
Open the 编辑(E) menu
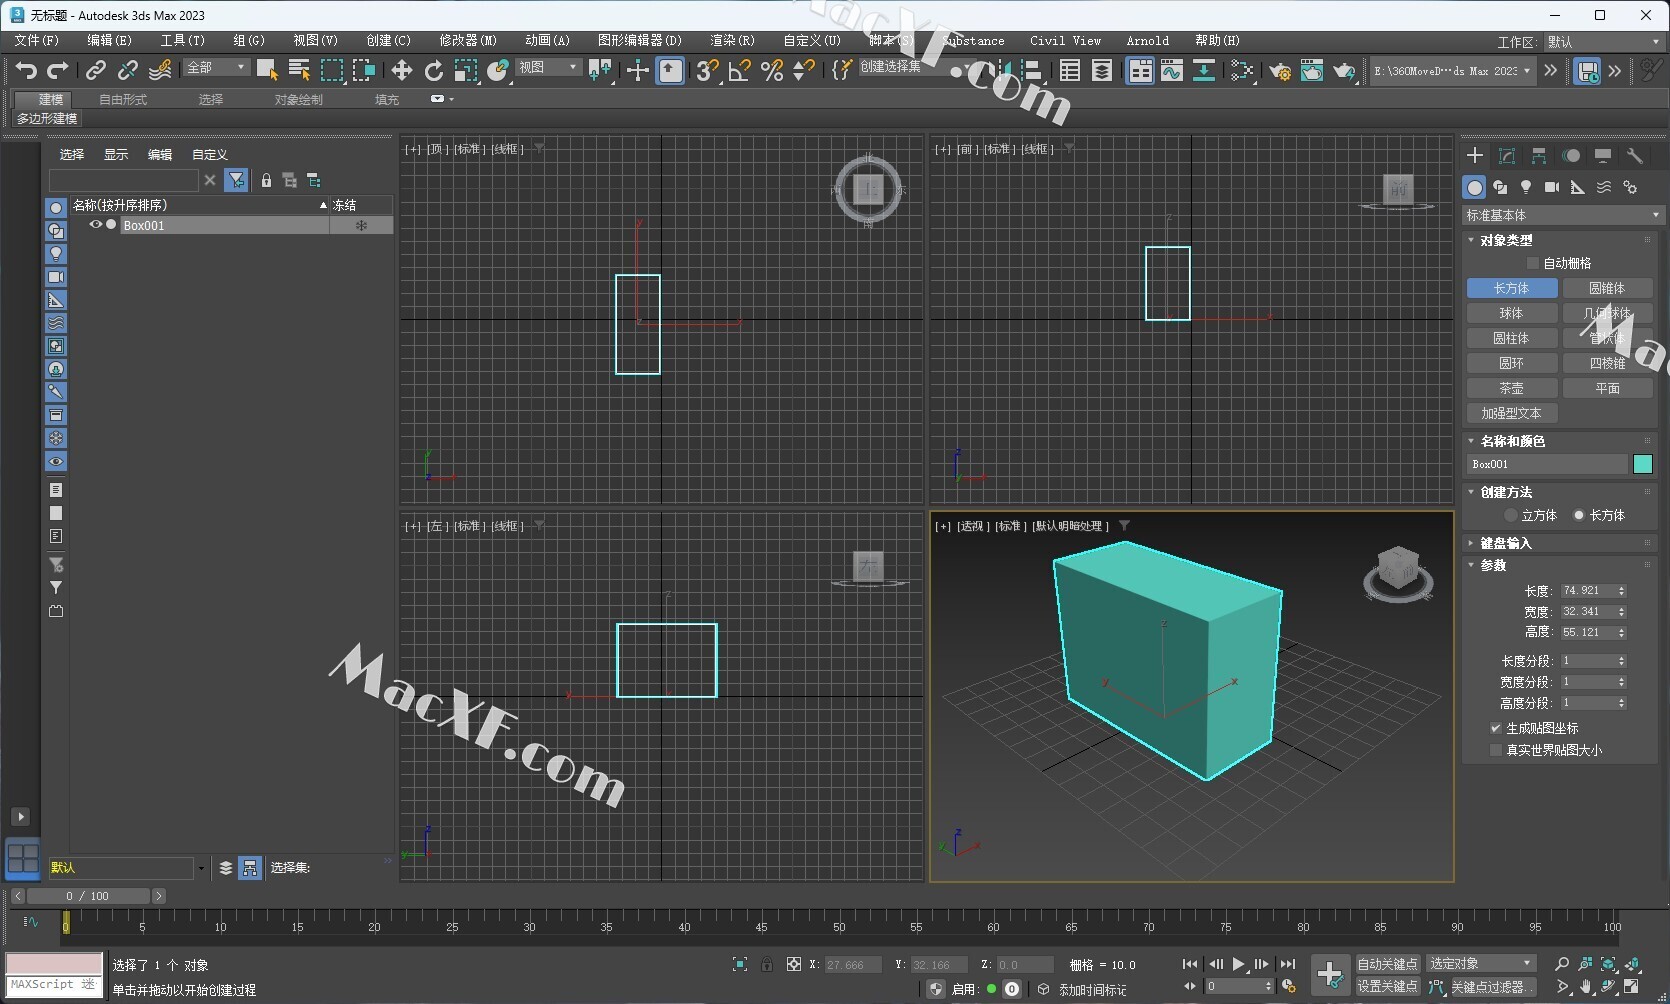click(x=109, y=40)
